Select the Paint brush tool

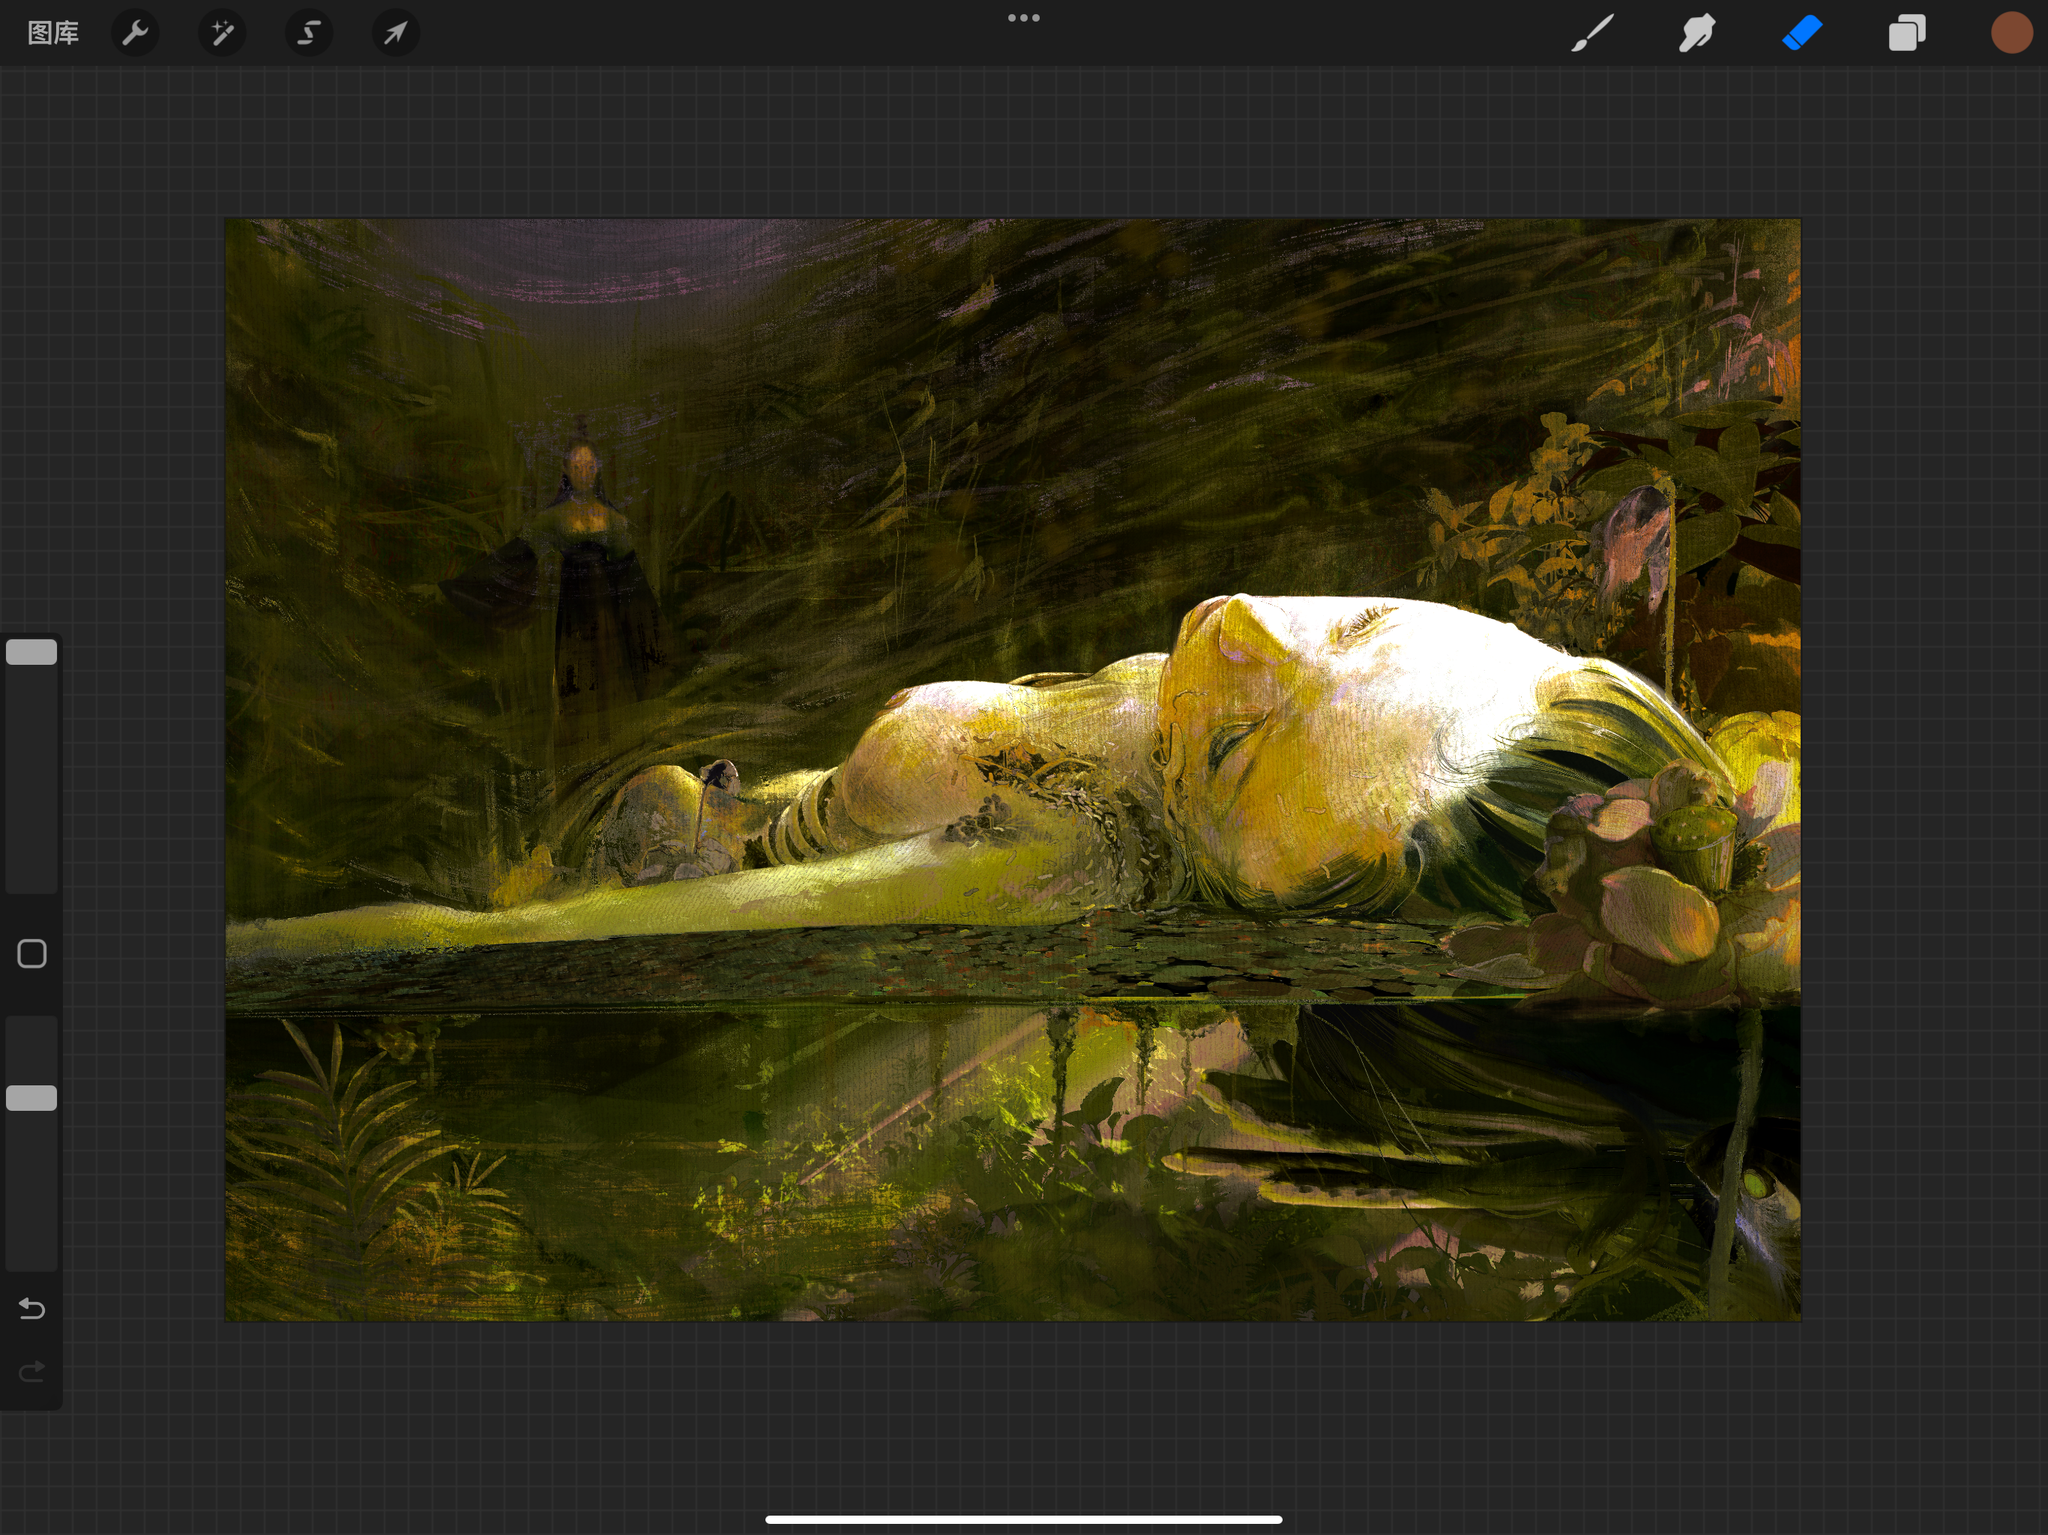(x=1592, y=33)
